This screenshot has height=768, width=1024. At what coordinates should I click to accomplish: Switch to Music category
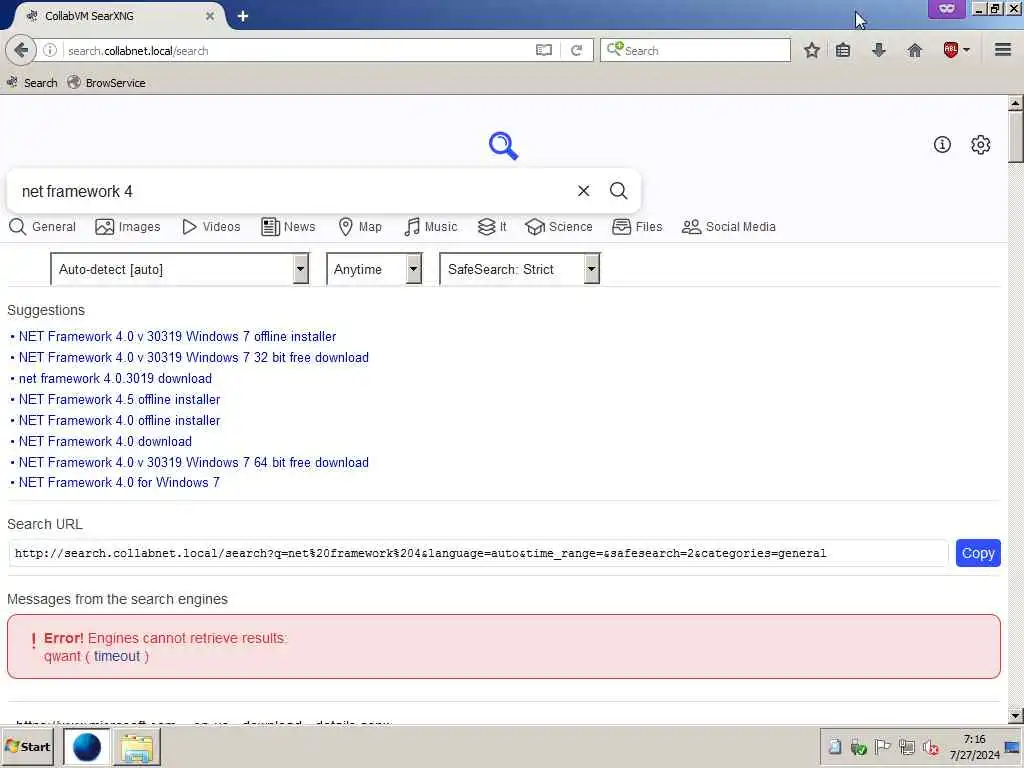(430, 227)
